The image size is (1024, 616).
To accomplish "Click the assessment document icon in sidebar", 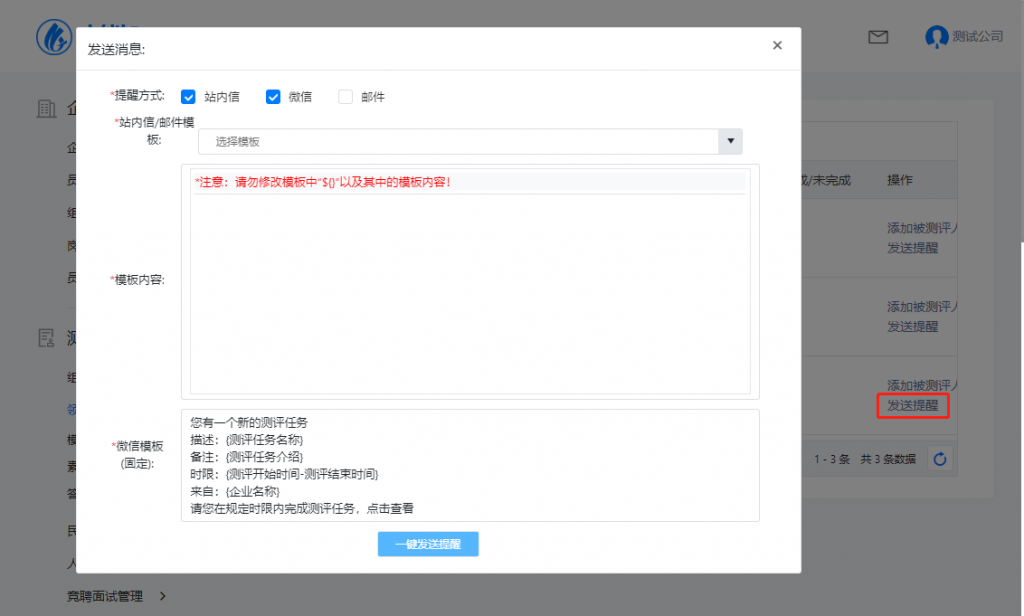I will [x=46, y=338].
